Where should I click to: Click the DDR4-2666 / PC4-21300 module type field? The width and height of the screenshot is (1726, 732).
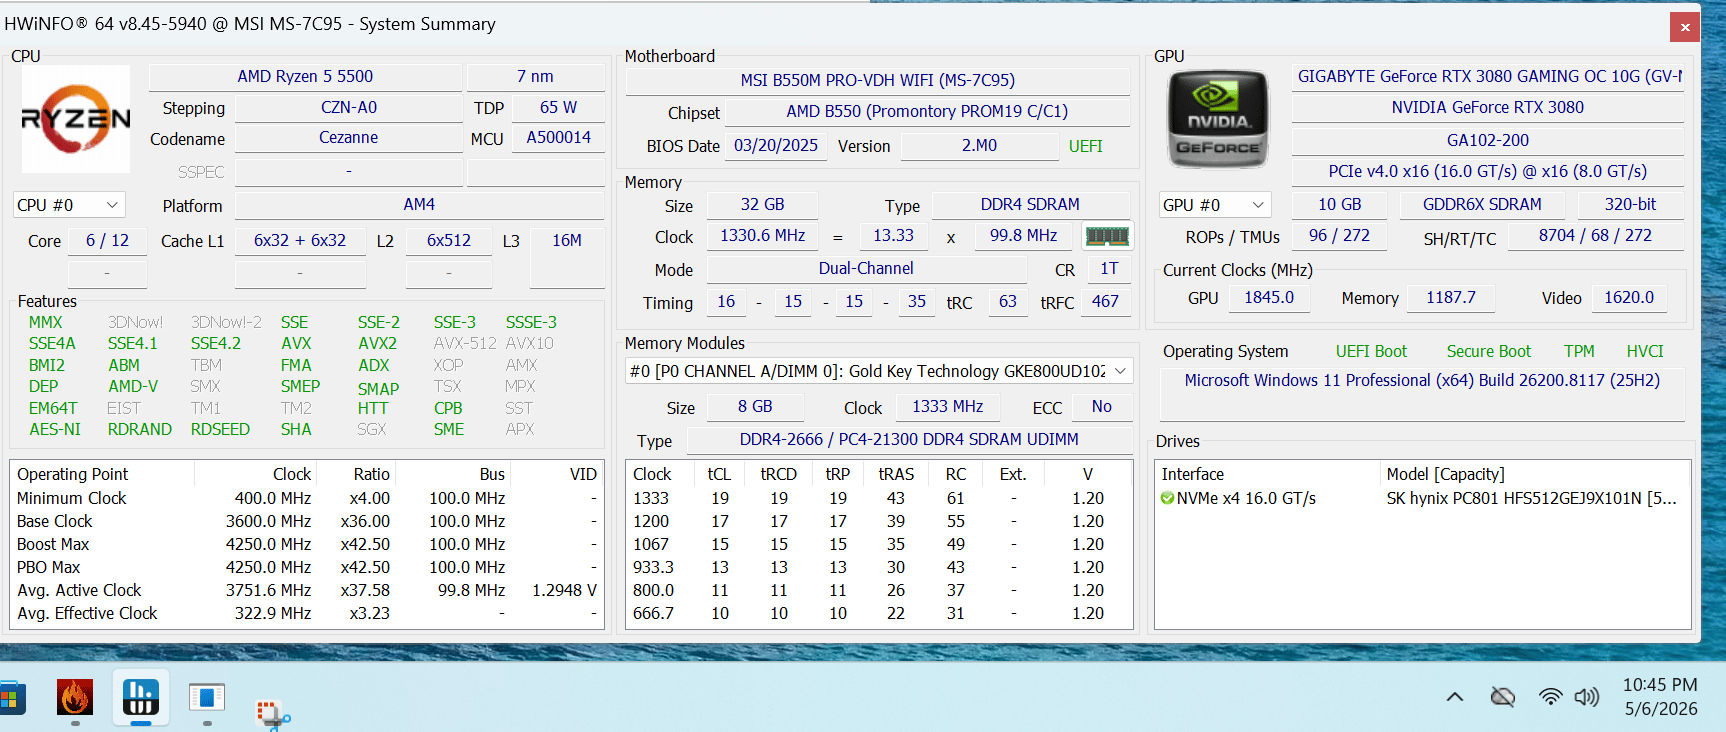pos(909,440)
